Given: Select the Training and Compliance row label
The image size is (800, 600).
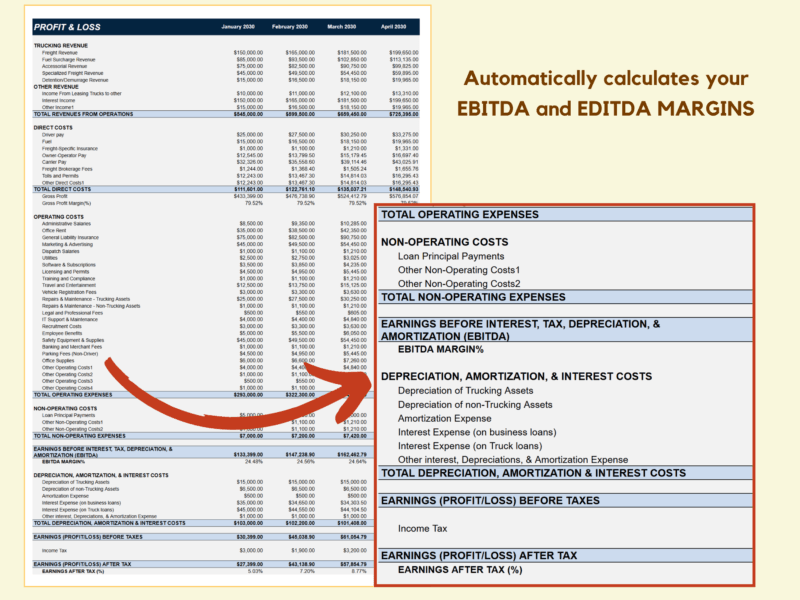Looking at the screenshot, I should pos(68,279).
